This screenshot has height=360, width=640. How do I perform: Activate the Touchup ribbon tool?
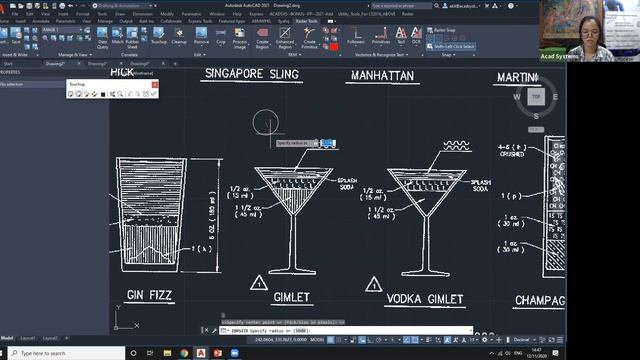pos(158,36)
